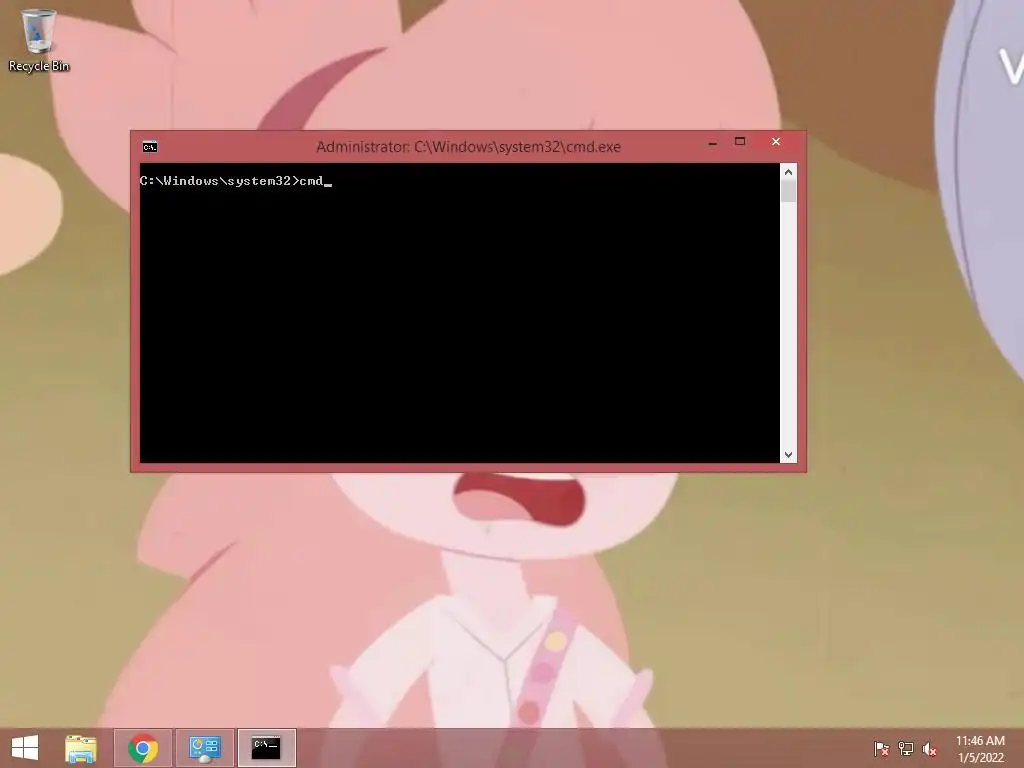This screenshot has width=1024, height=768.
Task: Click the muted volume icon in tray
Action: pos(930,749)
